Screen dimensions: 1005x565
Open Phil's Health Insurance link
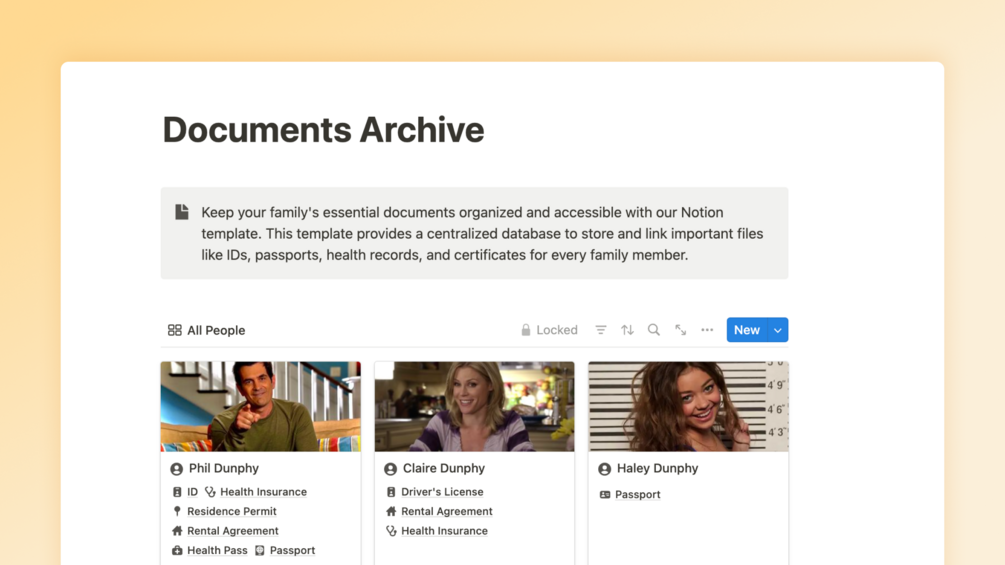click(263, 492)
